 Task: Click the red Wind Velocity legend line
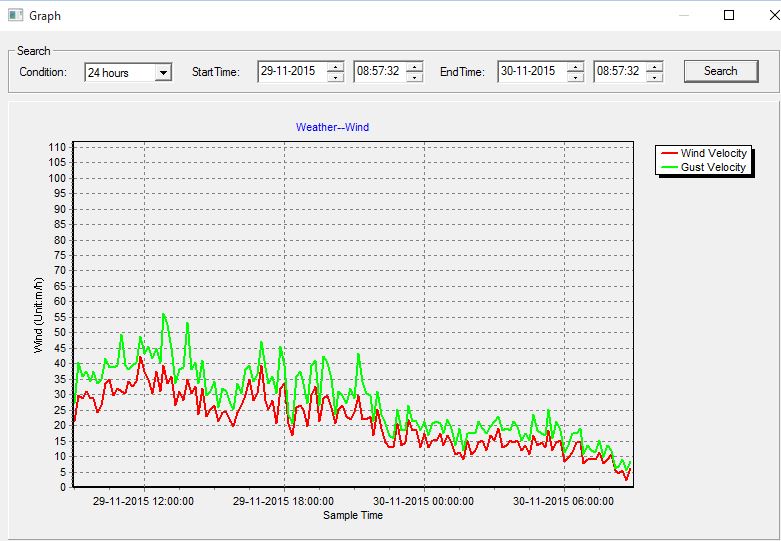[x=669, y=153]
